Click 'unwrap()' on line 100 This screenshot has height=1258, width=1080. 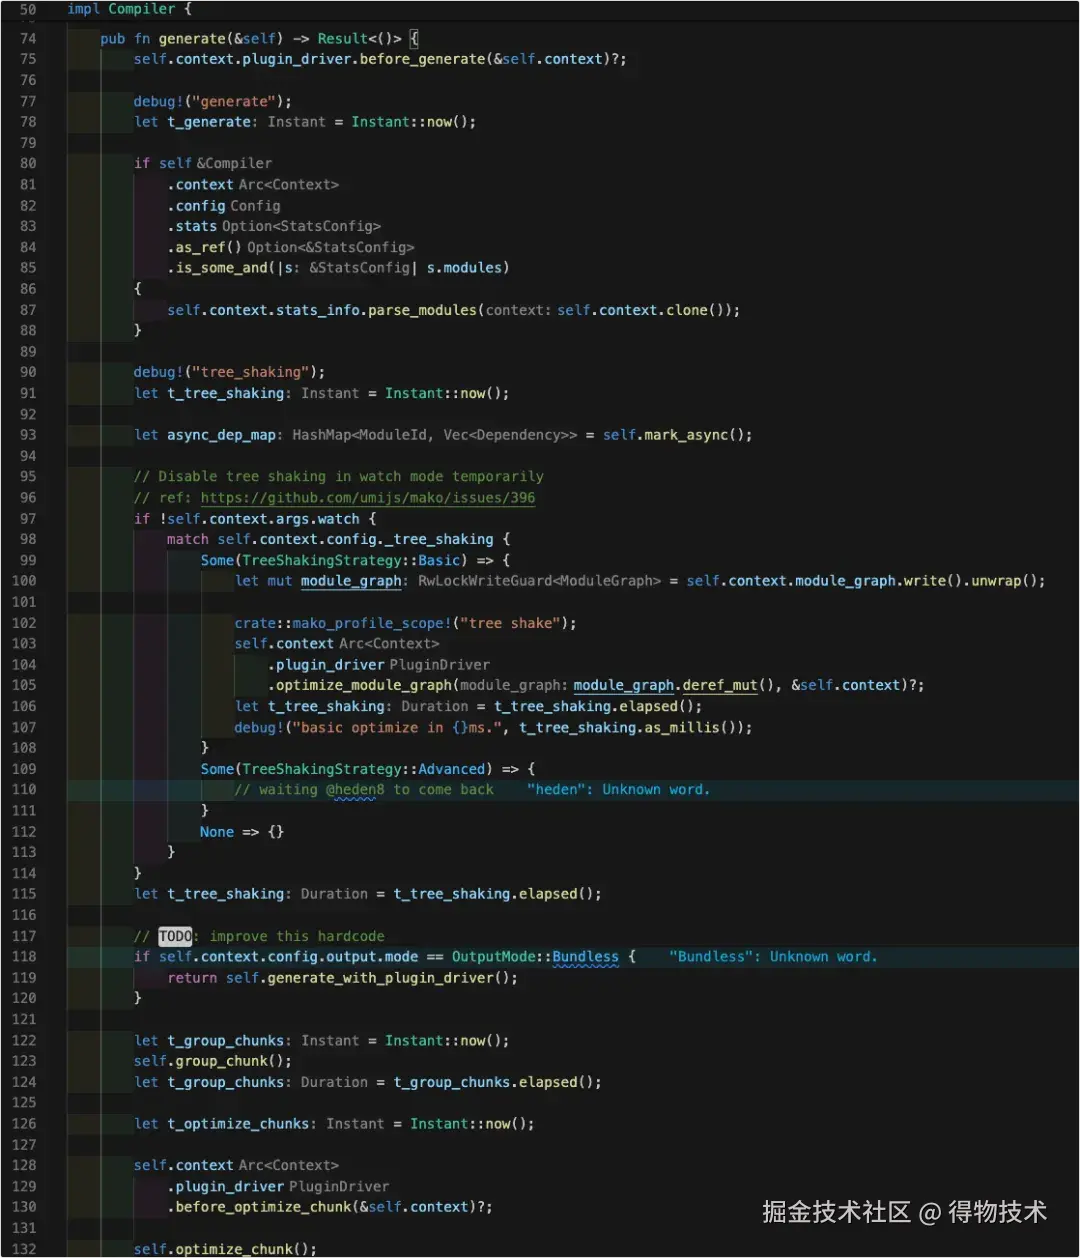pyautogui.click(x=1004, y=581)
